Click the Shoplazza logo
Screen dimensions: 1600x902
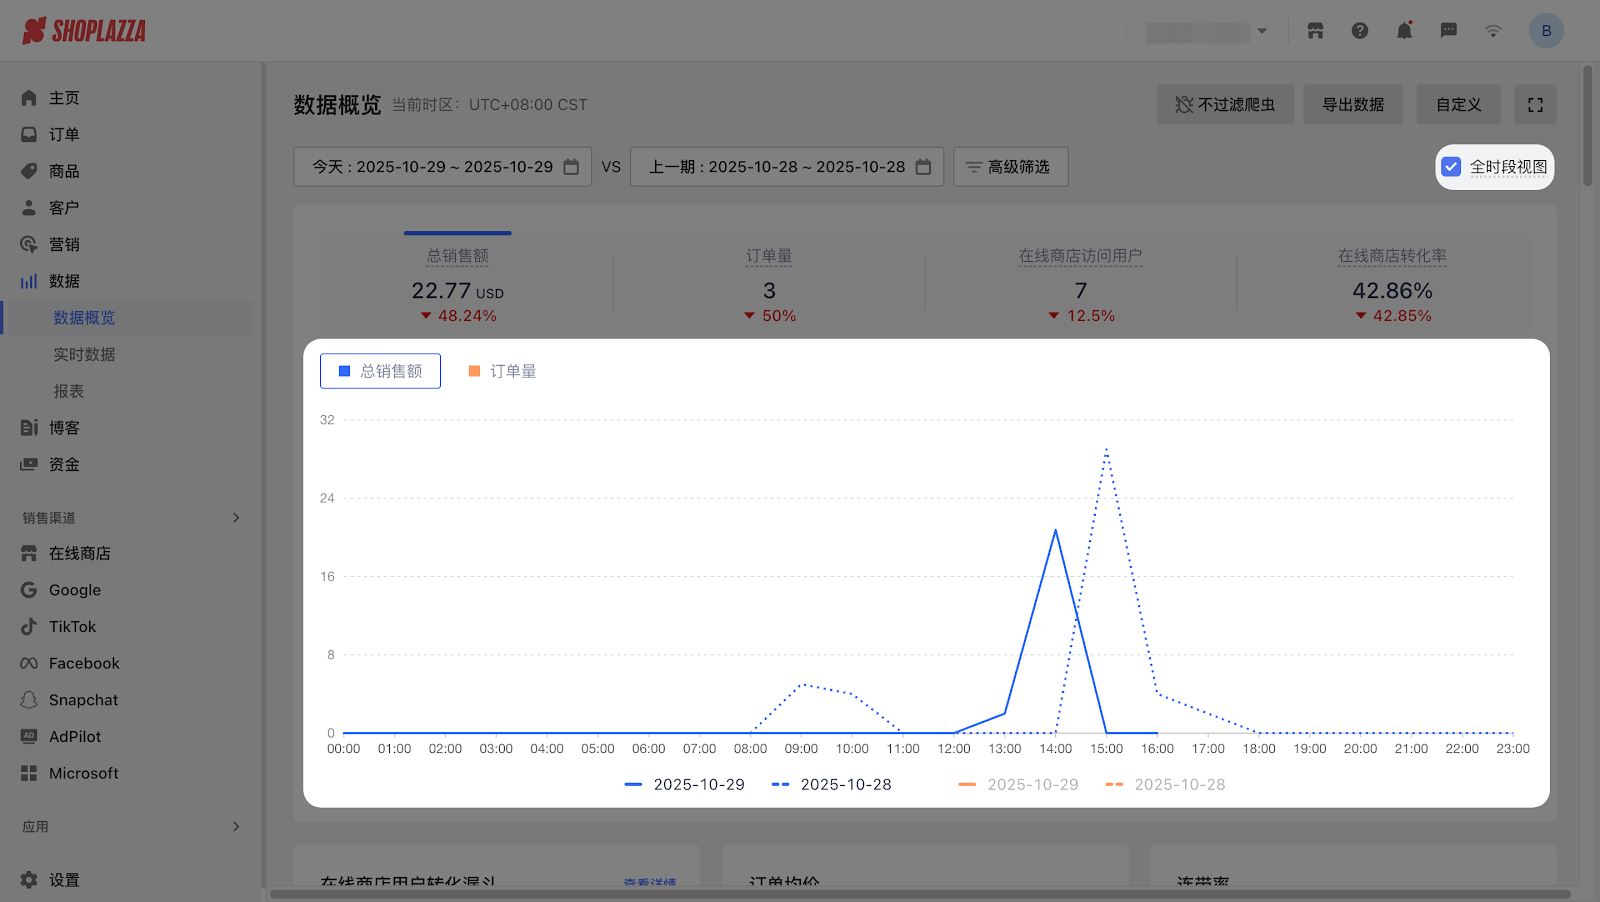click(x=84, y=31)
